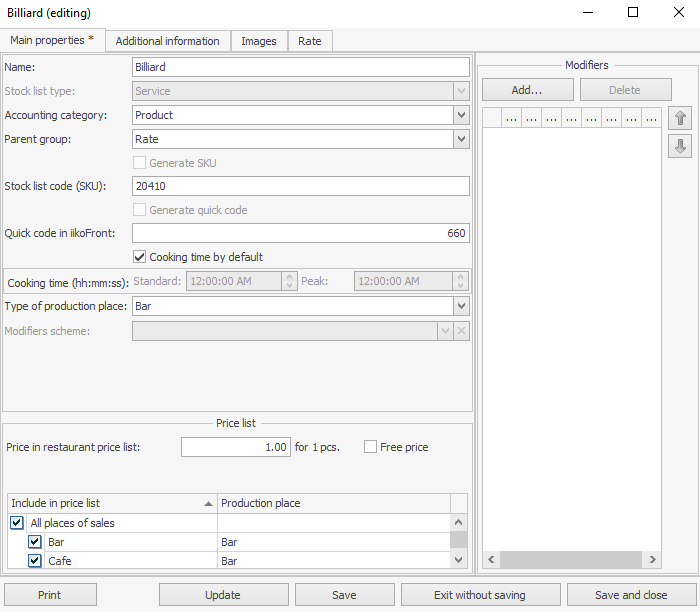Open the Accounting category dropdown
Screen dimensions: 700x612
click(460, 115)
